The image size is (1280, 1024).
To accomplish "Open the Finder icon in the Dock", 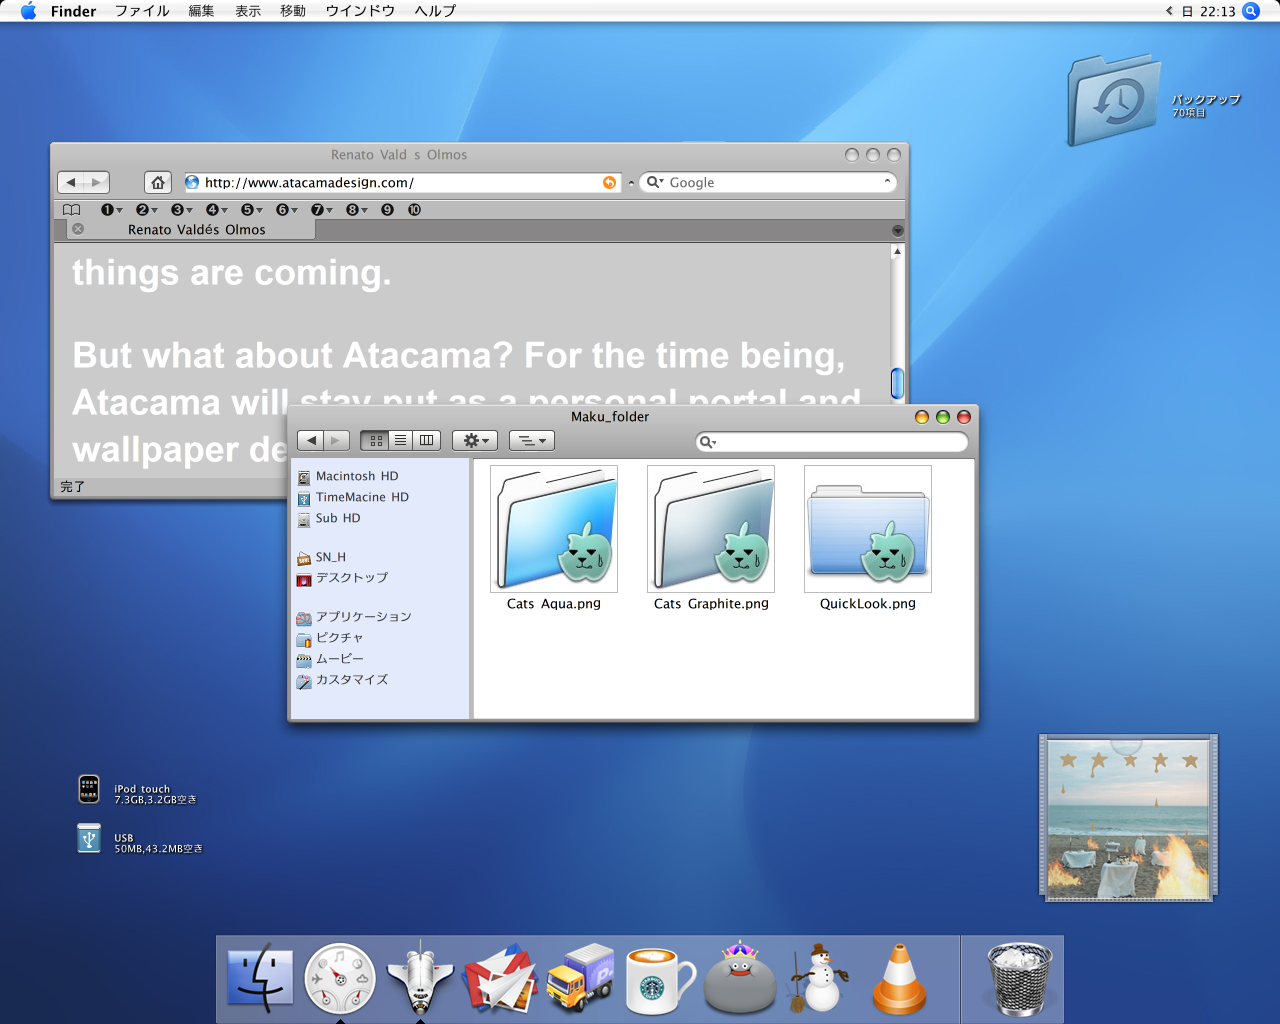I will tap(260, 978).
